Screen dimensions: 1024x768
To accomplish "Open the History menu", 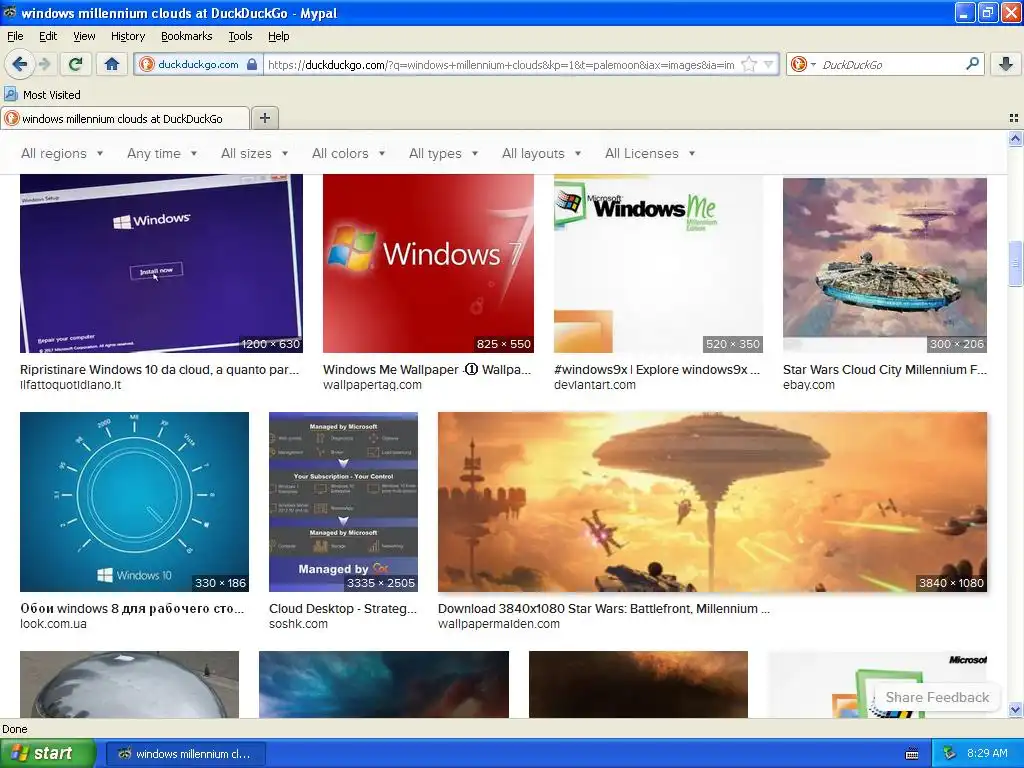I will tap(127, 36).
